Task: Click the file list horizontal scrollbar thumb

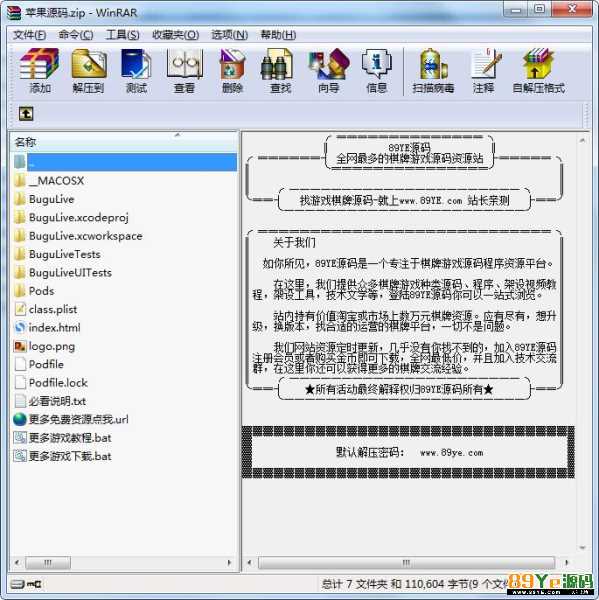Action: [x=48, y=562]
